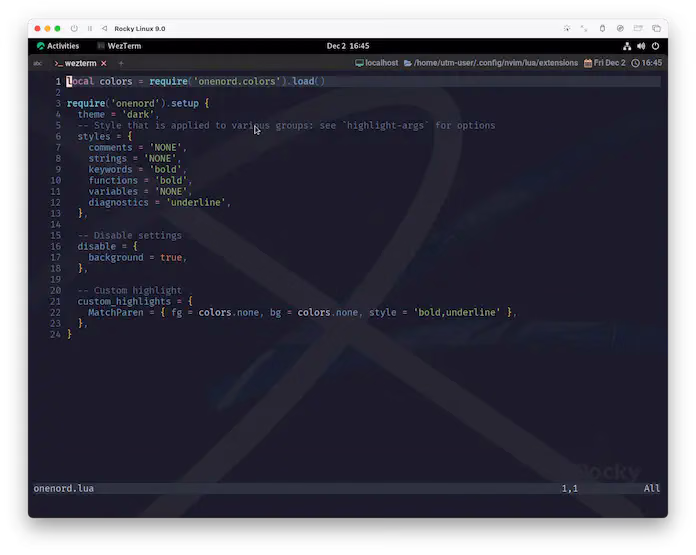Click the /home/utm-user/.config/nvim/lua/extensions path
Screen dimensions: 696x555
coord(496,63)
